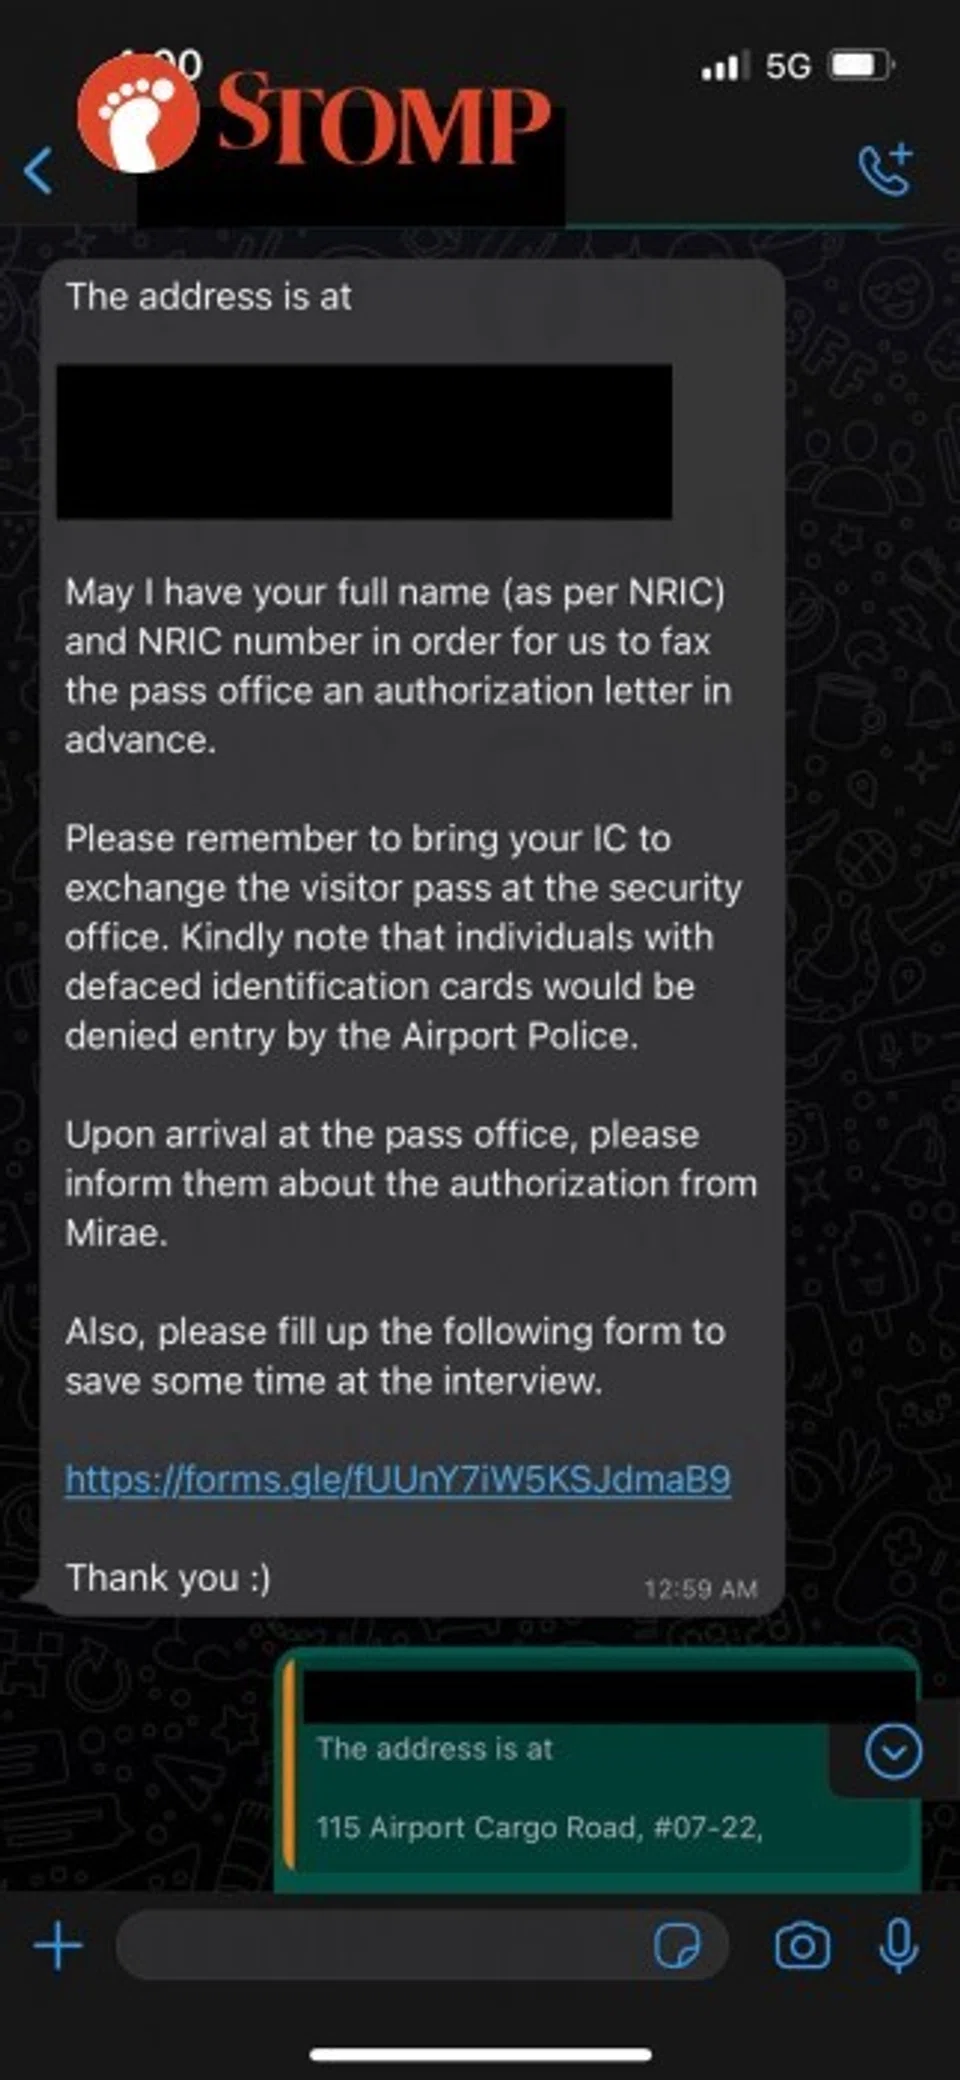Screen dimensions: 960x2080
Task: Jump to latest with the down-chevron button
Action: 893,1751
